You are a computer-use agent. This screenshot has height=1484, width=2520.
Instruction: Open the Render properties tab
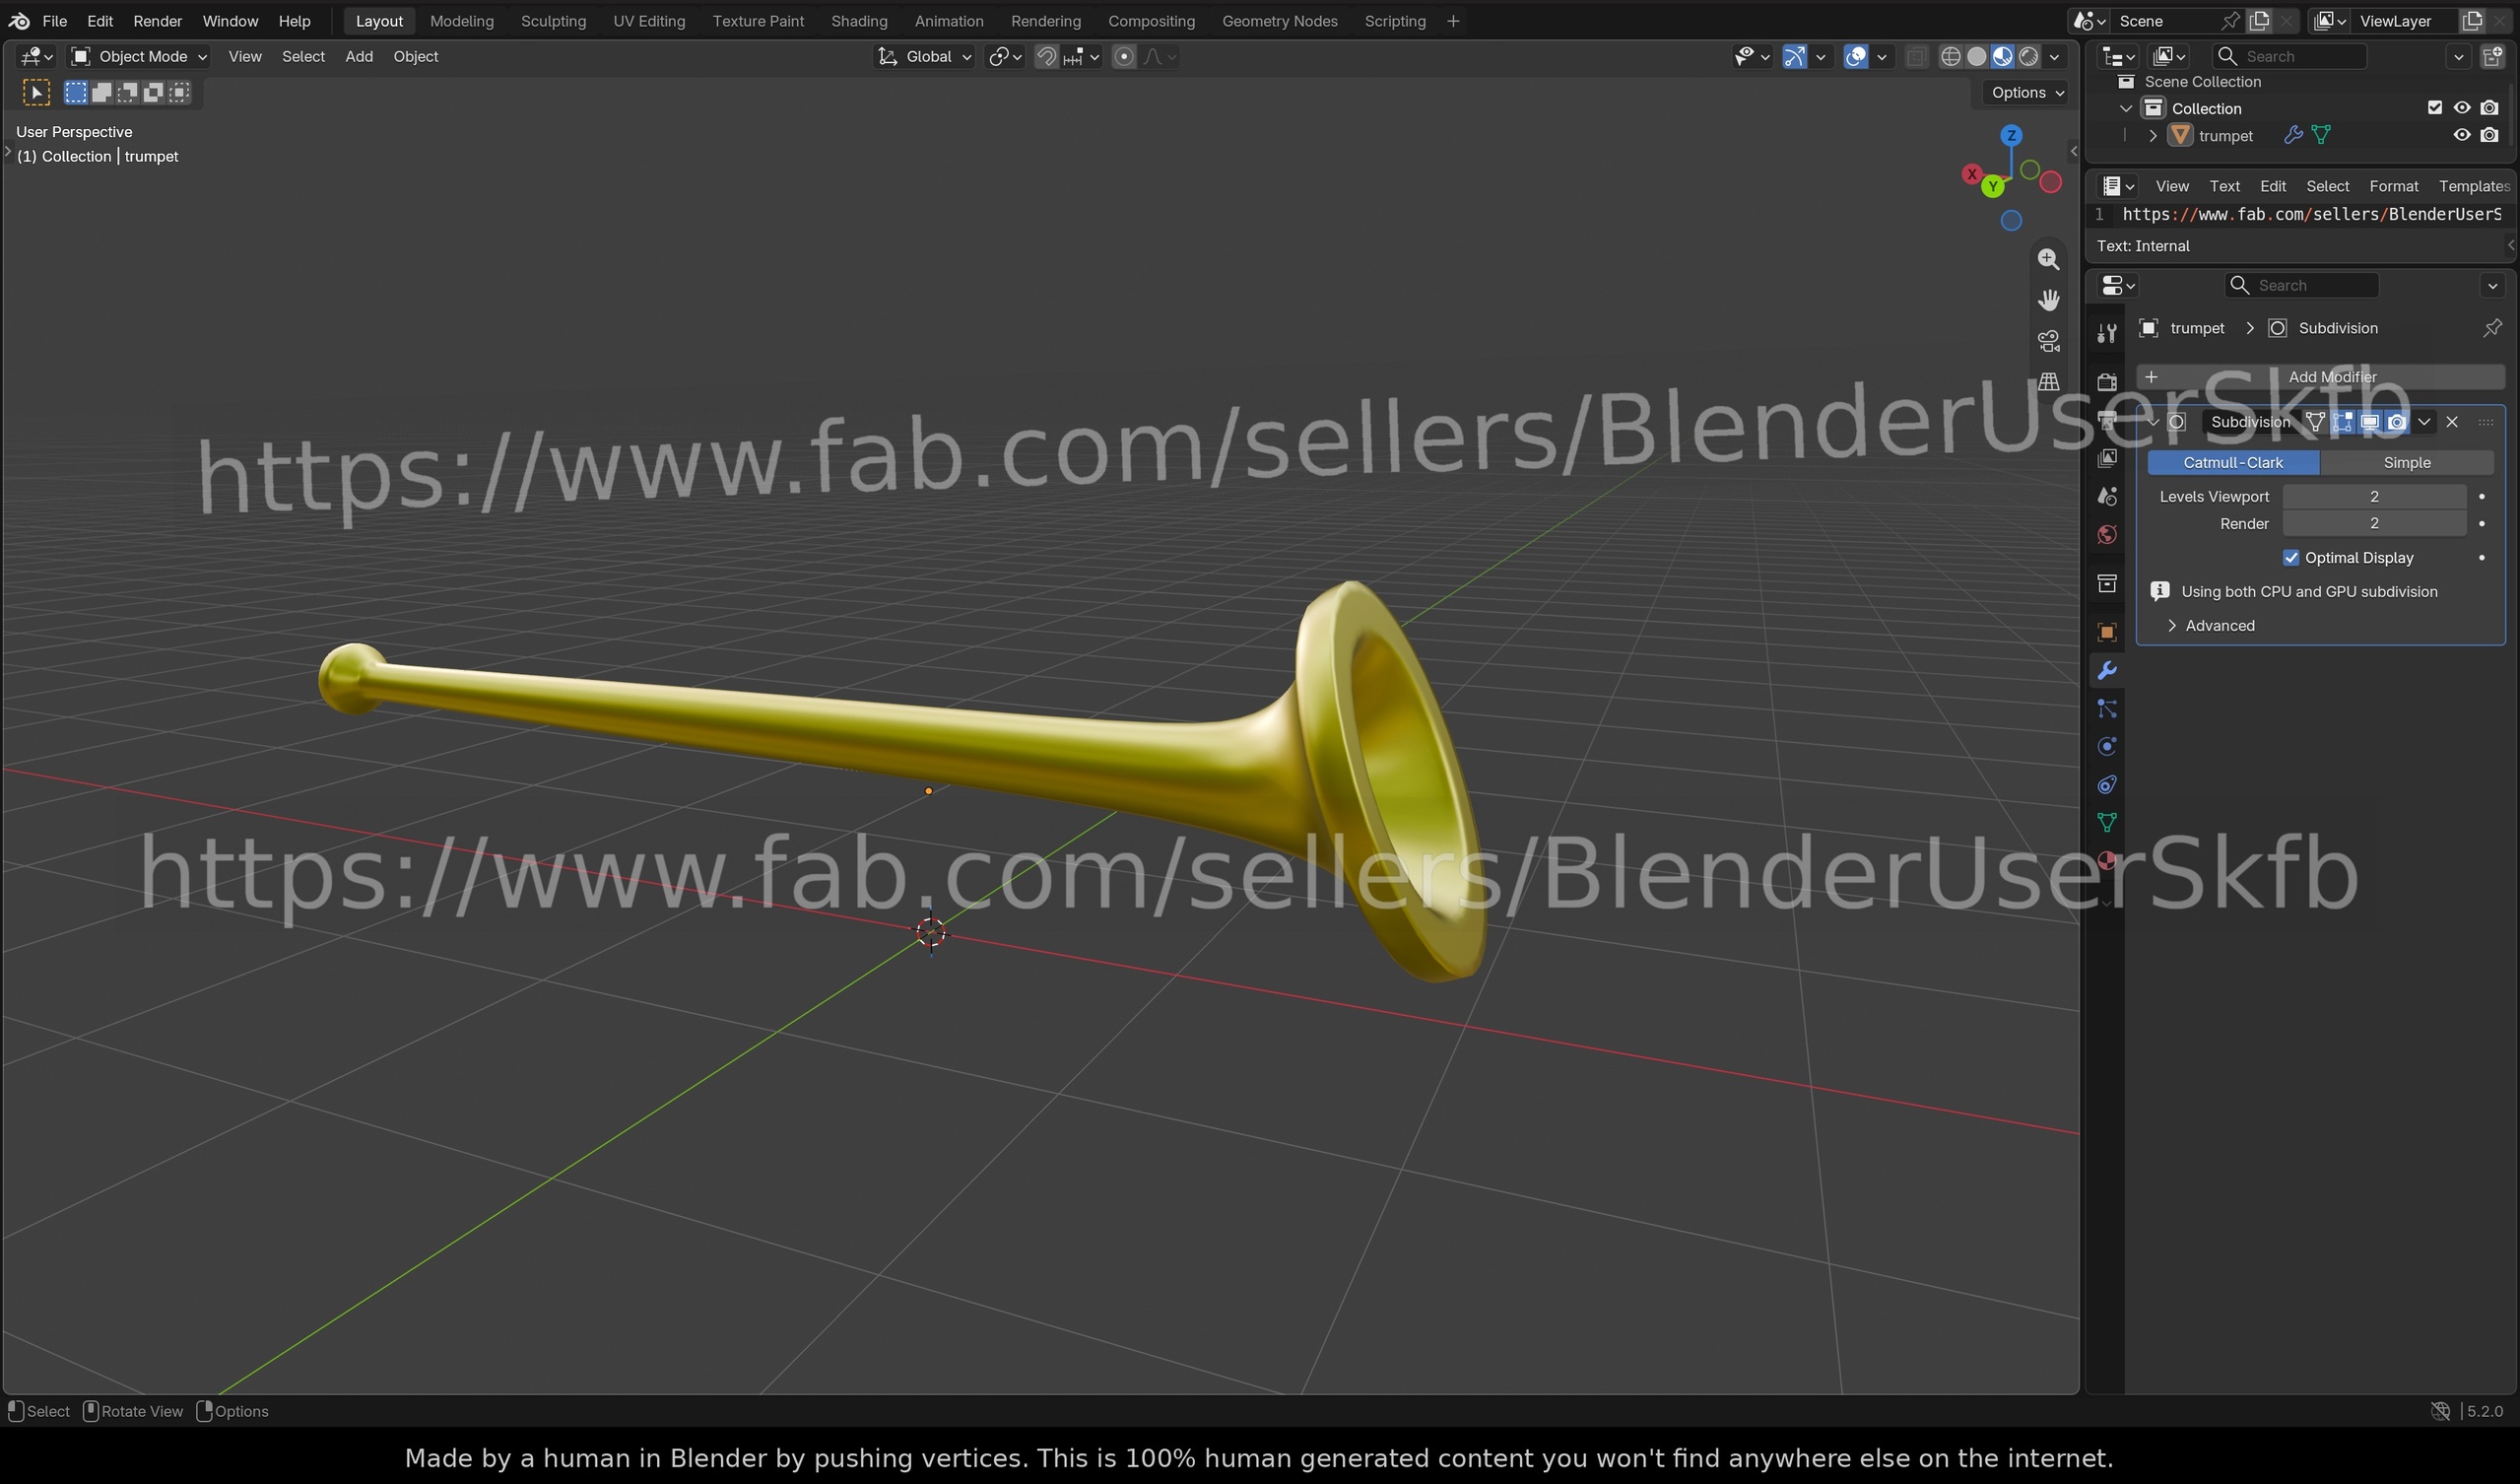(x=2107, y=381)
